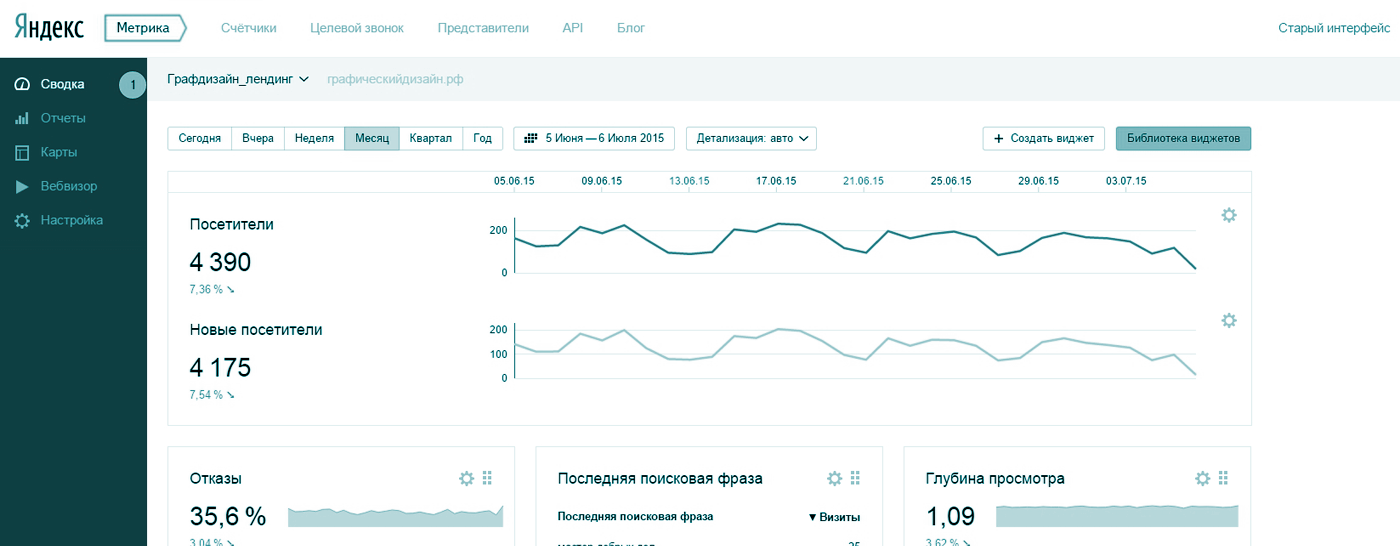Select the Сегодня period option

tap(200, 138)
